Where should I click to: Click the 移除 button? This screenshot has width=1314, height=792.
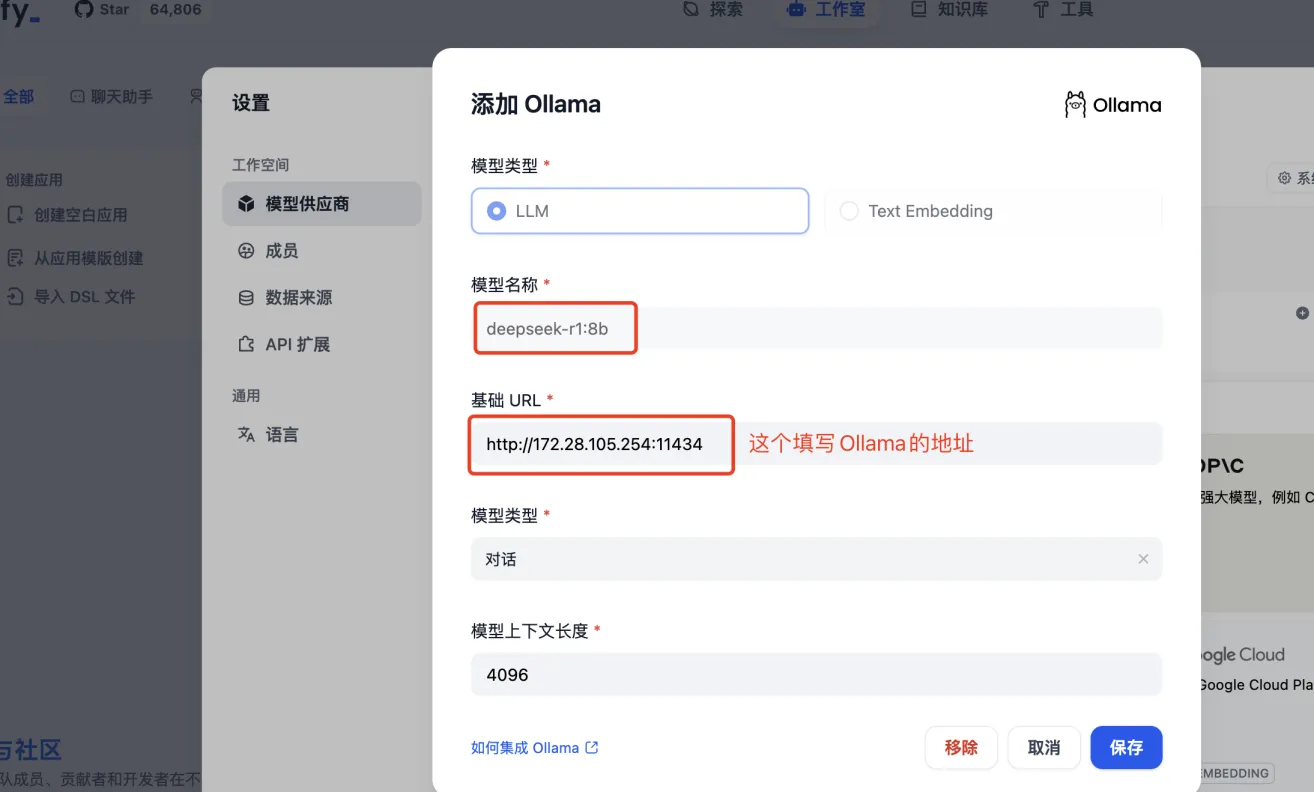click(x=961, y=748)
